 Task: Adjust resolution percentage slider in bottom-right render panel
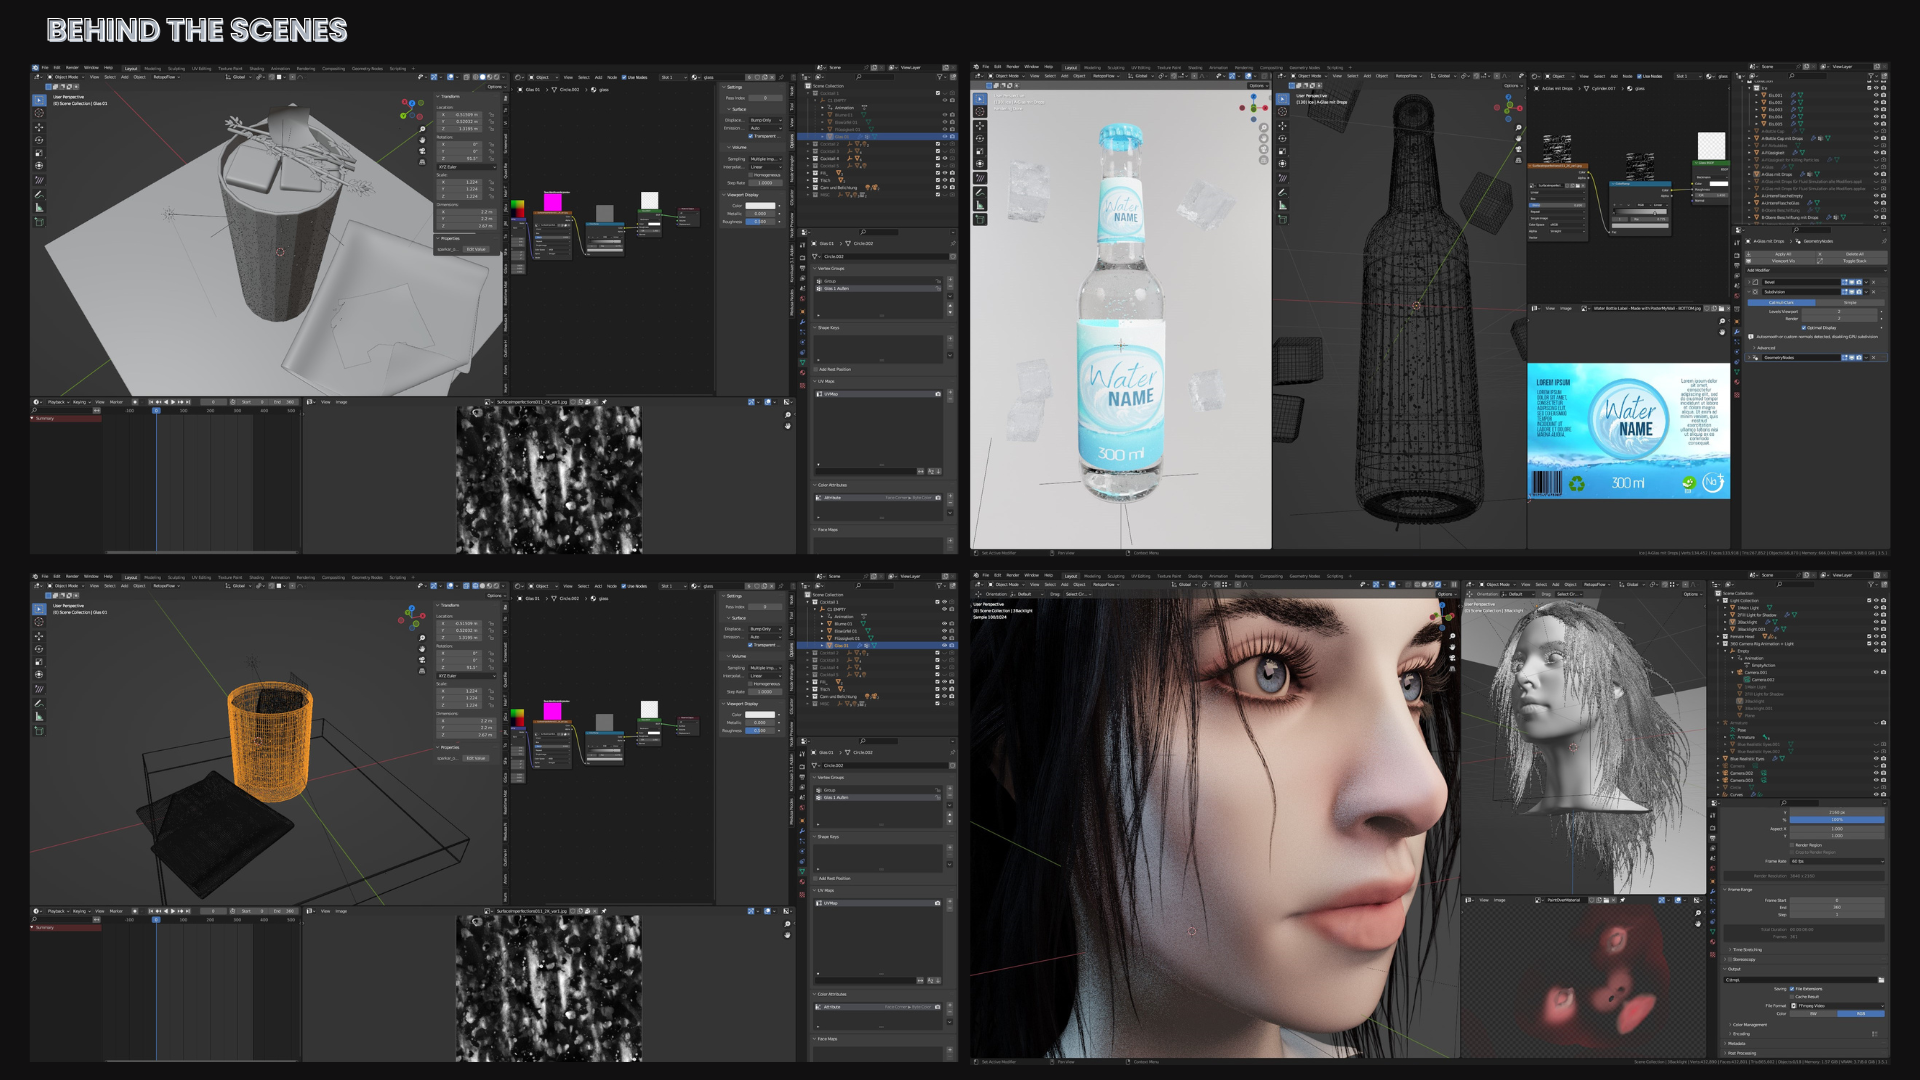[x=1837, y=819]
